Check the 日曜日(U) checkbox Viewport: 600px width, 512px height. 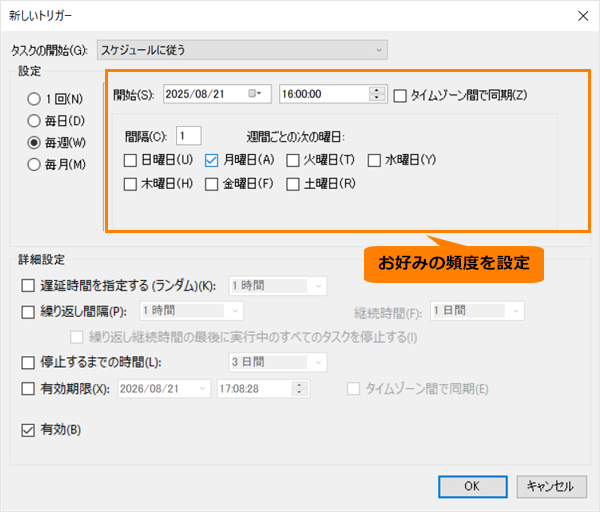pos(130,160)
